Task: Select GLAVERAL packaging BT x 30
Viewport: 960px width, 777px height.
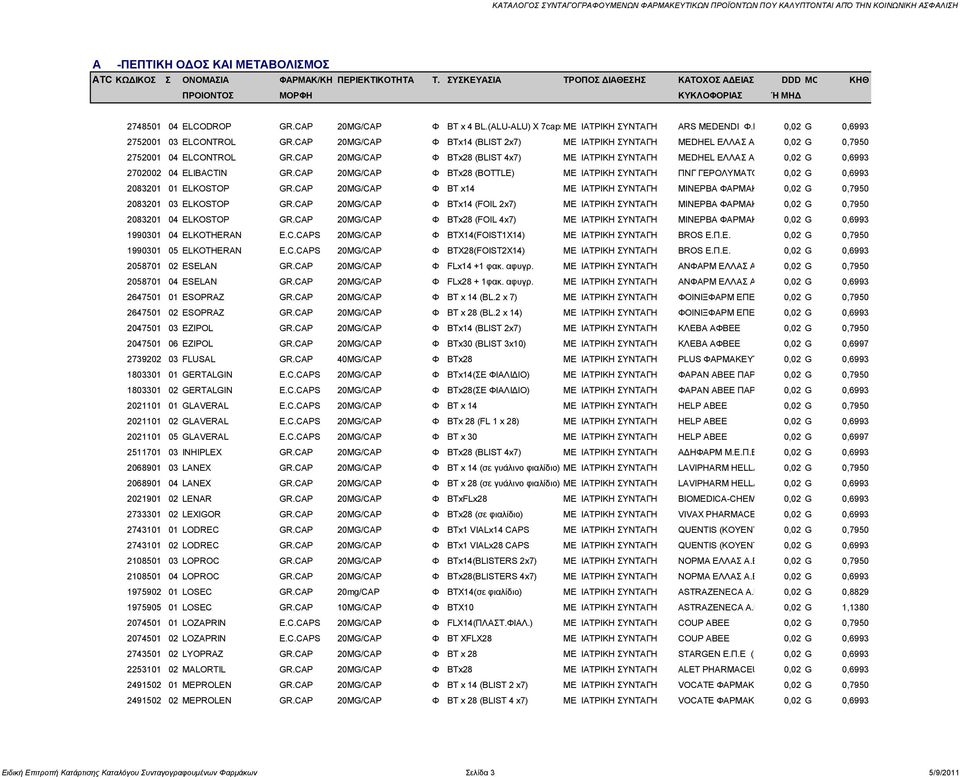Action: 462,437
